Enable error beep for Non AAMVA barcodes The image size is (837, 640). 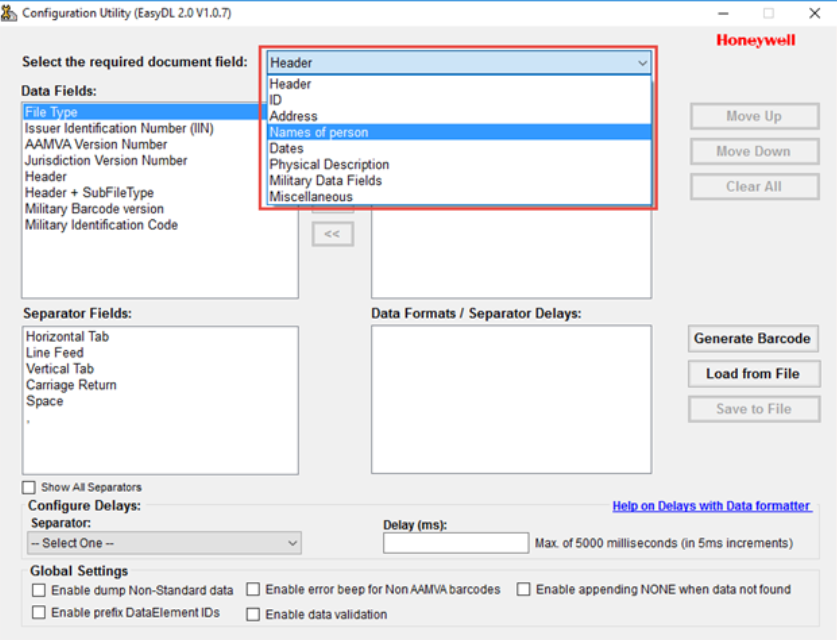253,589
